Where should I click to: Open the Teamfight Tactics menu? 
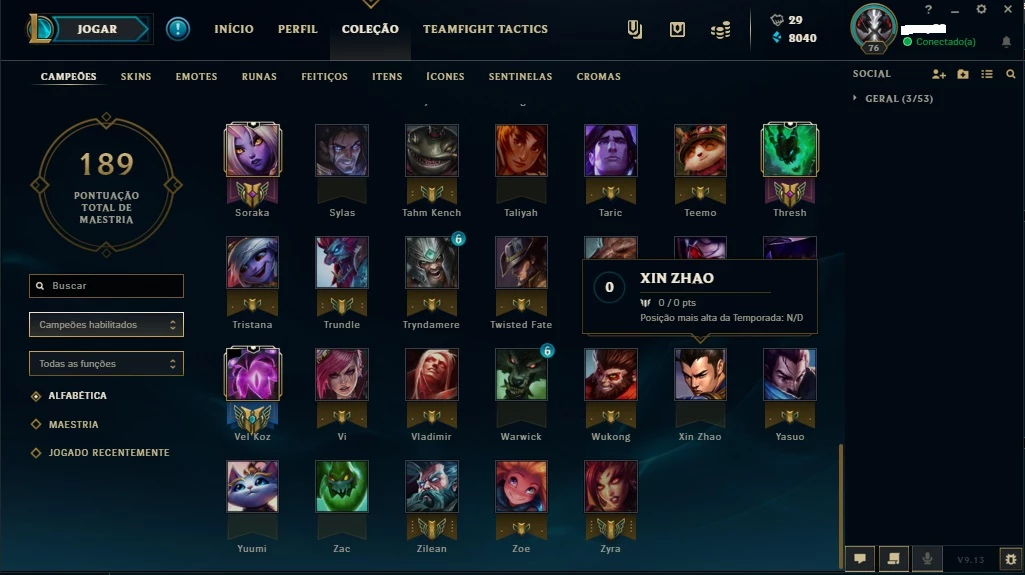point(485,29)
